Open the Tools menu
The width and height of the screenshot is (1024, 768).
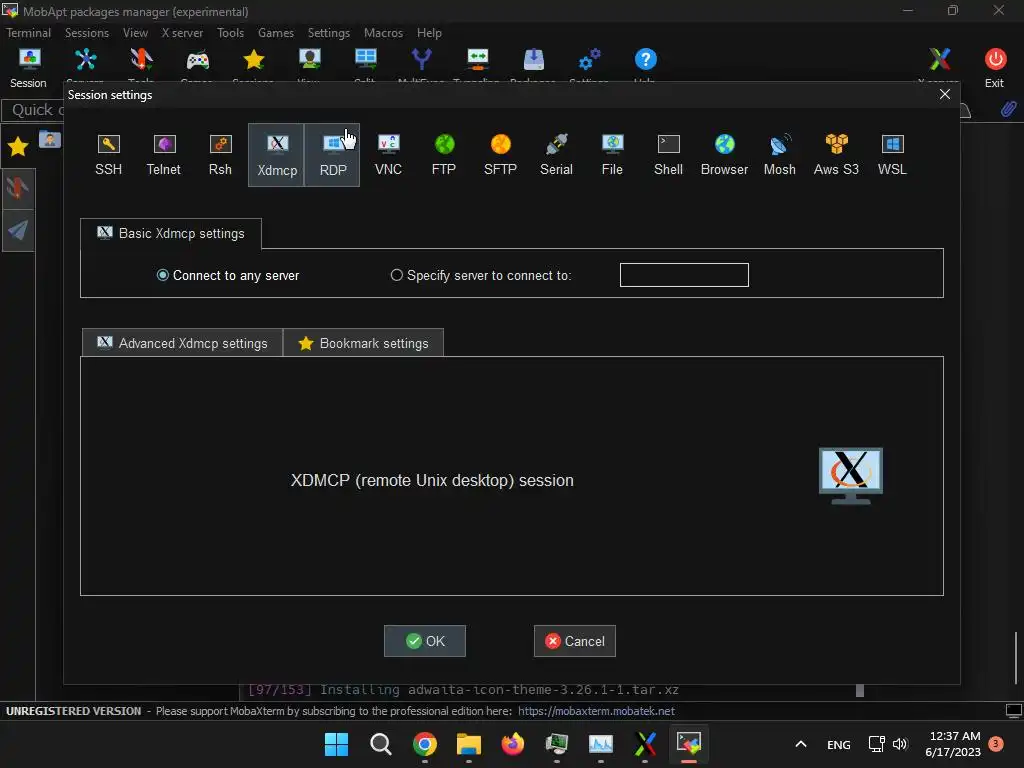click(x=231, y=33)
